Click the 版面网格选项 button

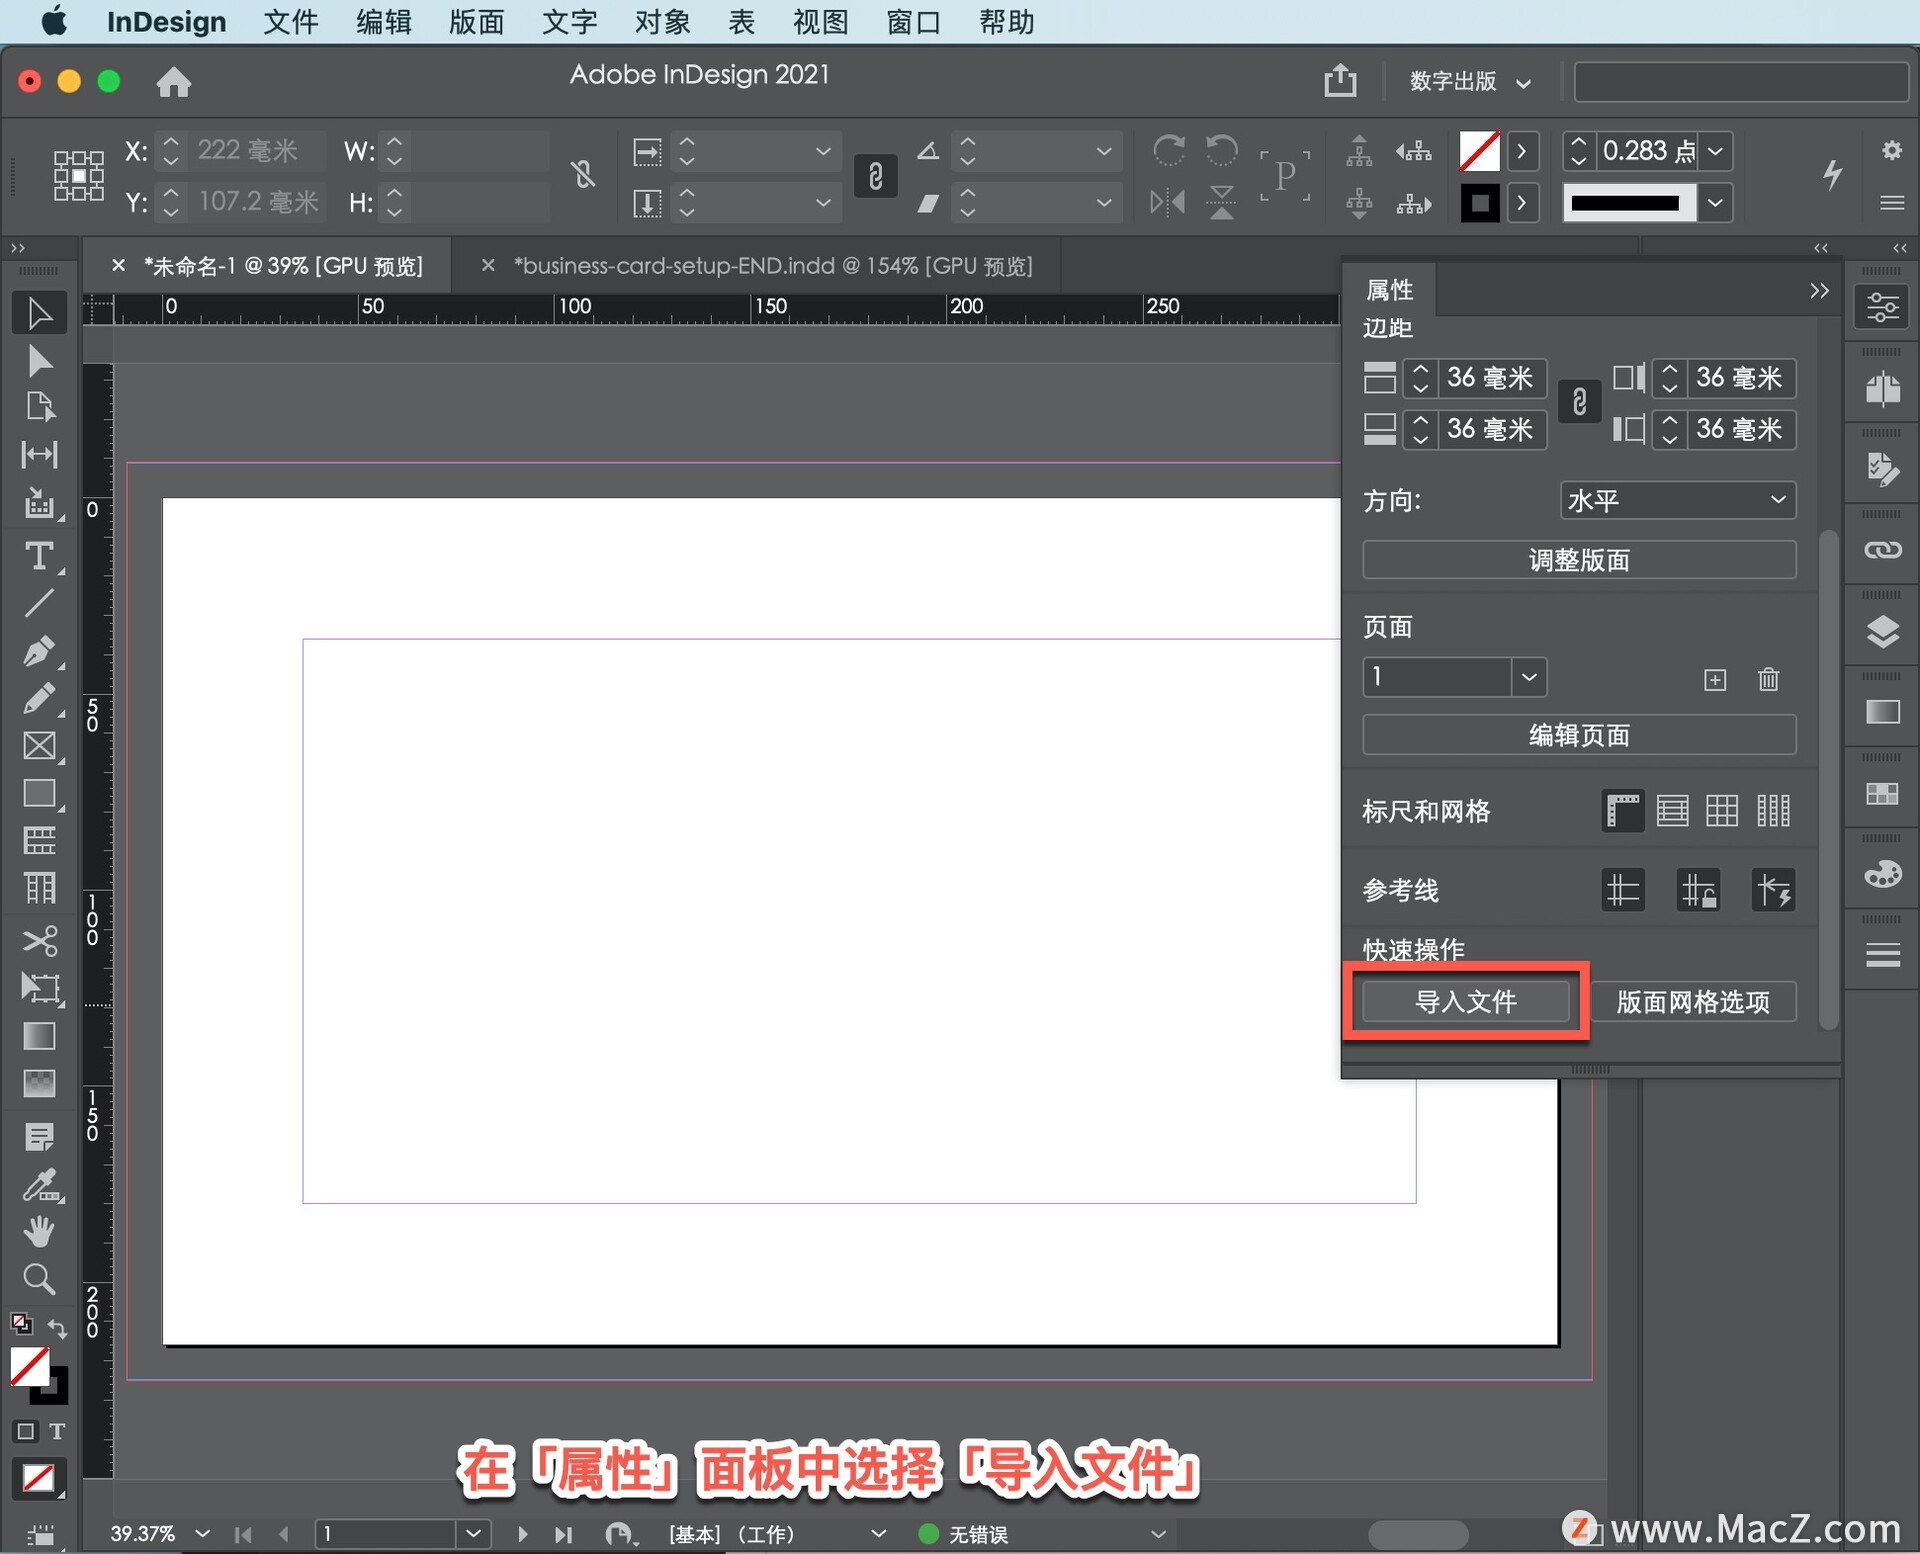[x=1693, y=1001]
